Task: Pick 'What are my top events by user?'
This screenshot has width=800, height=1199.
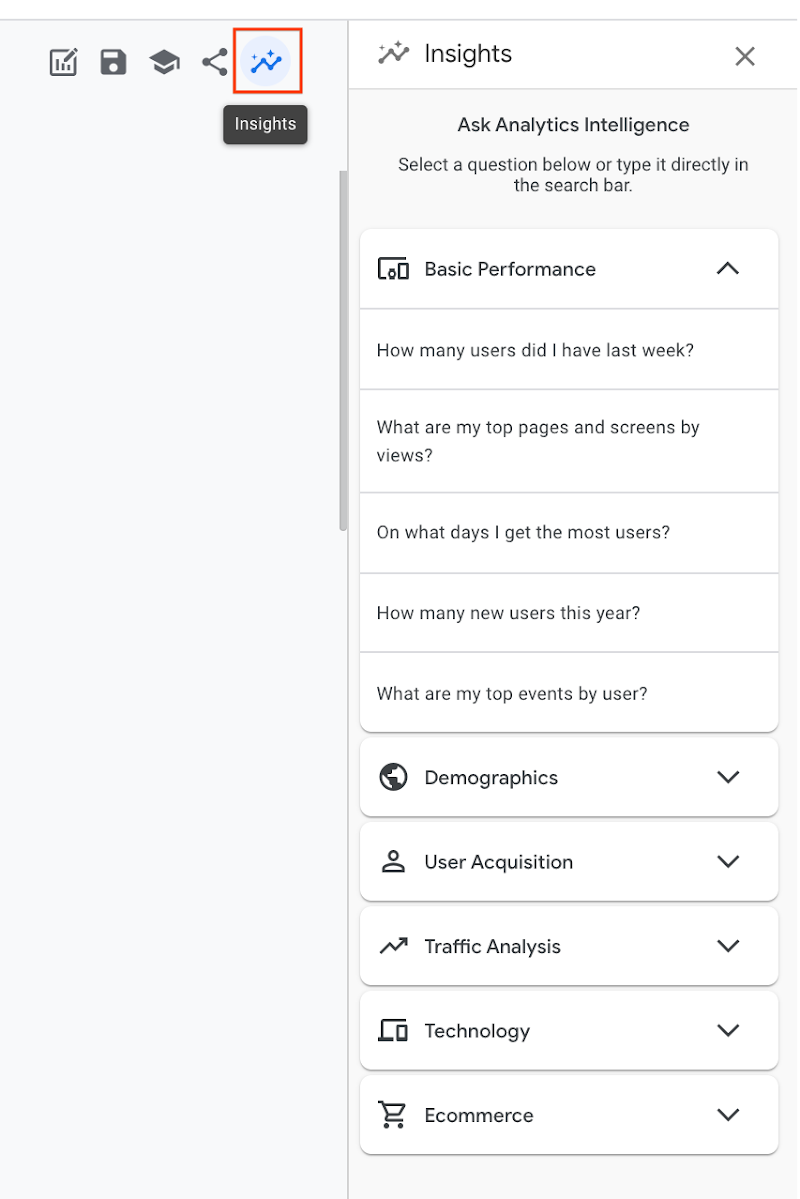Action: coord(512,693)
